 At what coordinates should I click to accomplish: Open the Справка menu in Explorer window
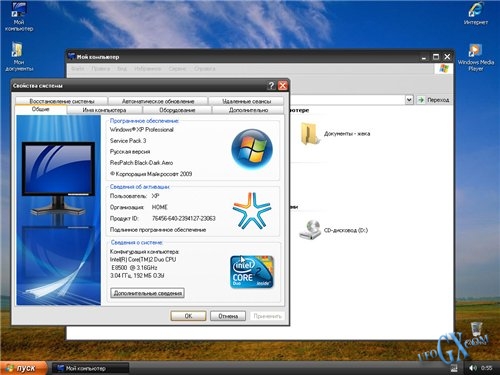pos(205,69)
